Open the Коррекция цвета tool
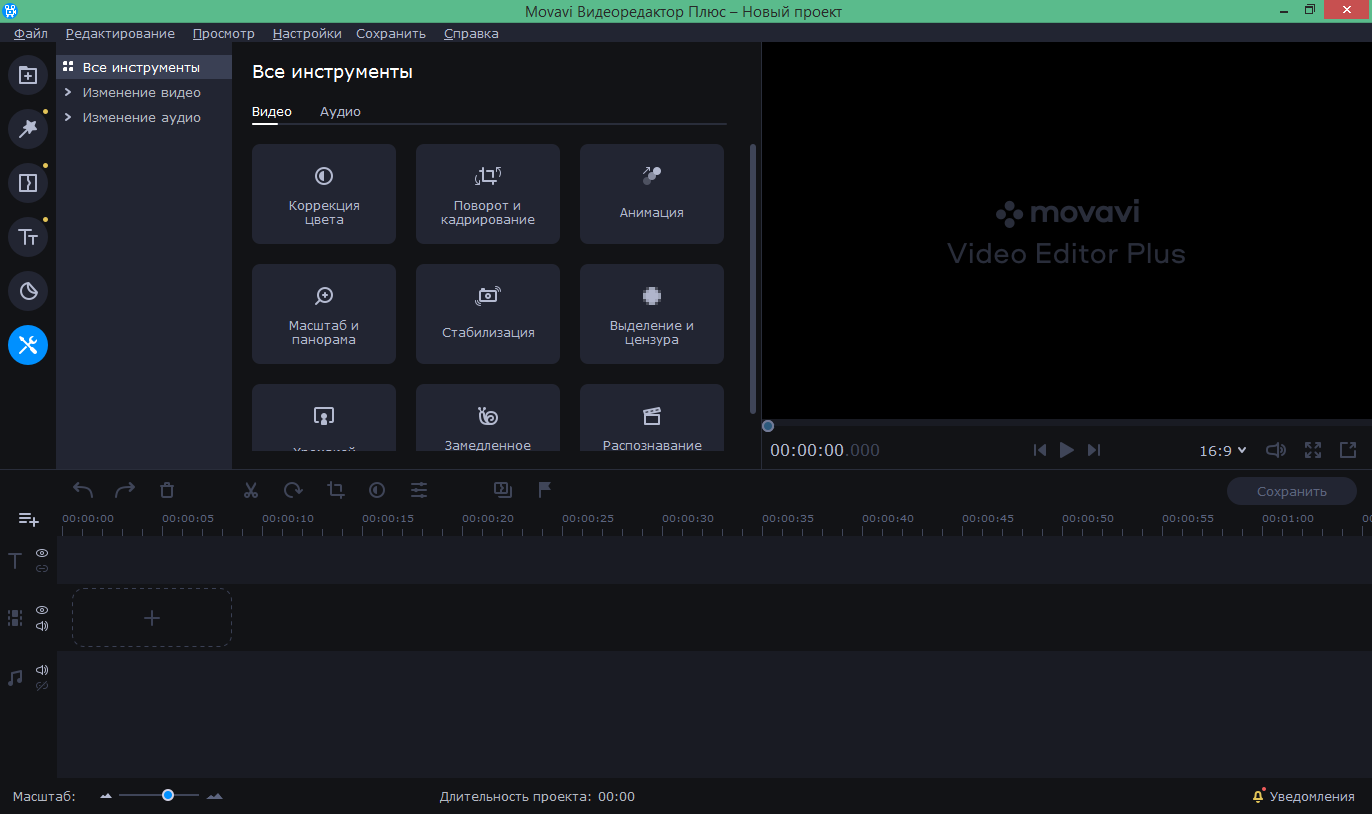The height and width of the screenshot is (814, 1372). coord(323,194)
